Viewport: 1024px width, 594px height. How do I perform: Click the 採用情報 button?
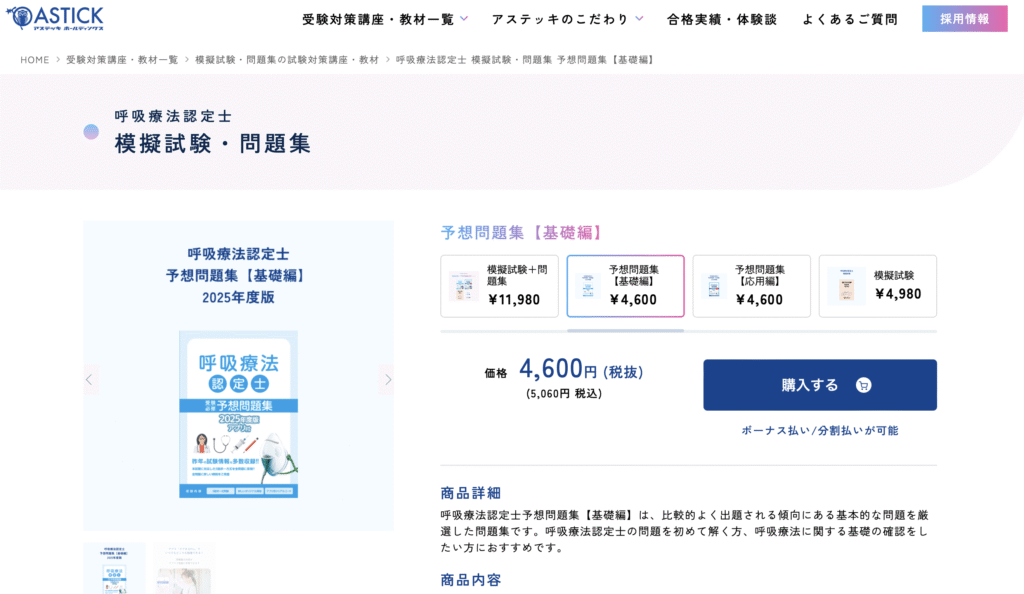964,19
